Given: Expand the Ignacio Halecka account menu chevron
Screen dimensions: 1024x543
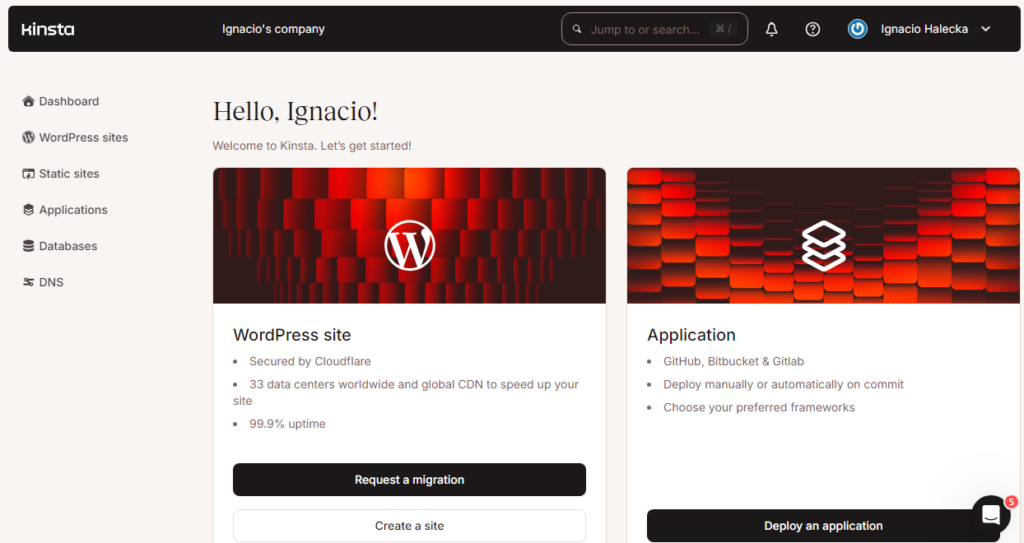Looking at the screenshot, I should 986,29.
